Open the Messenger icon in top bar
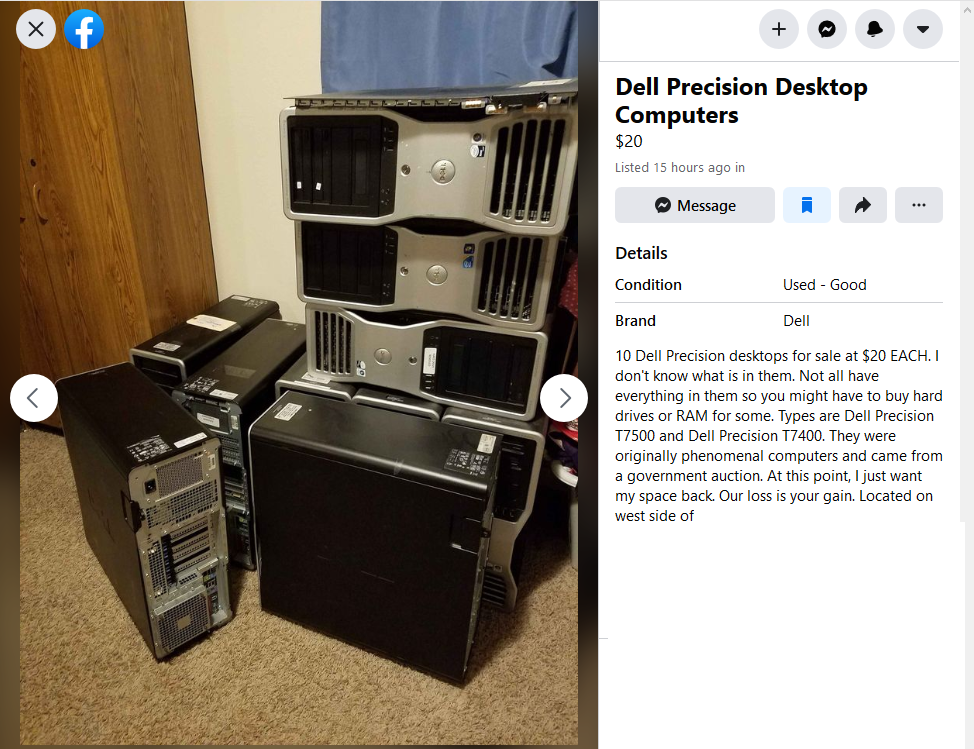Image resolution: width=974 pixels, height=749 pixels. [x=826, y=29]
